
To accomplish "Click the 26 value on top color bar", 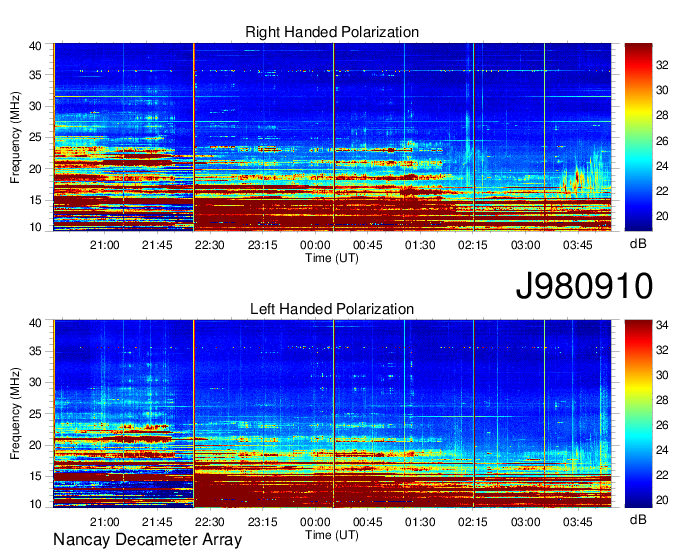I will pyautogui.click(x=662, y=141).
